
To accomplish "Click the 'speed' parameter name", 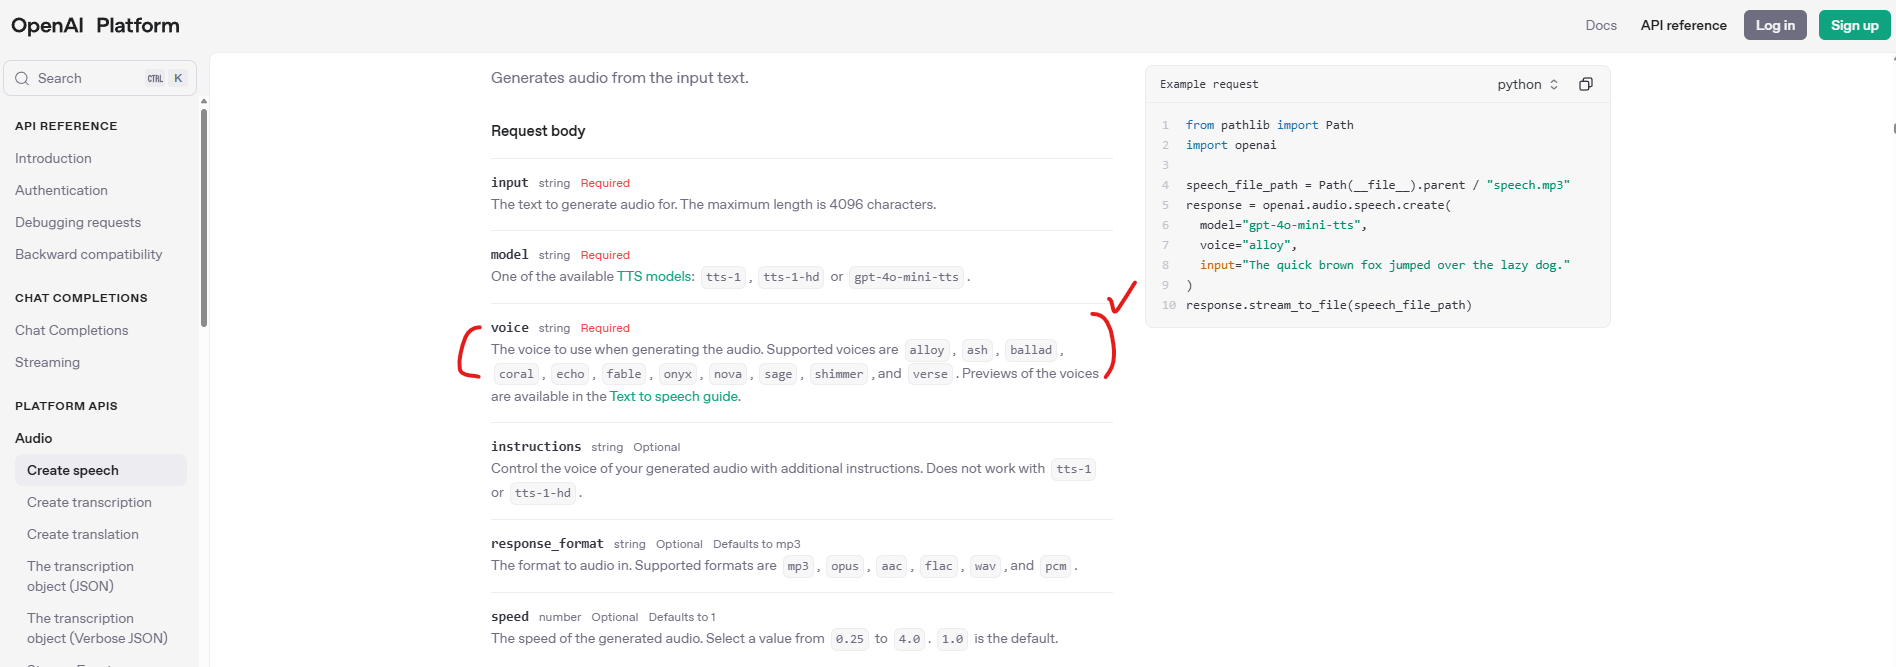I will [x=510, y=617].
